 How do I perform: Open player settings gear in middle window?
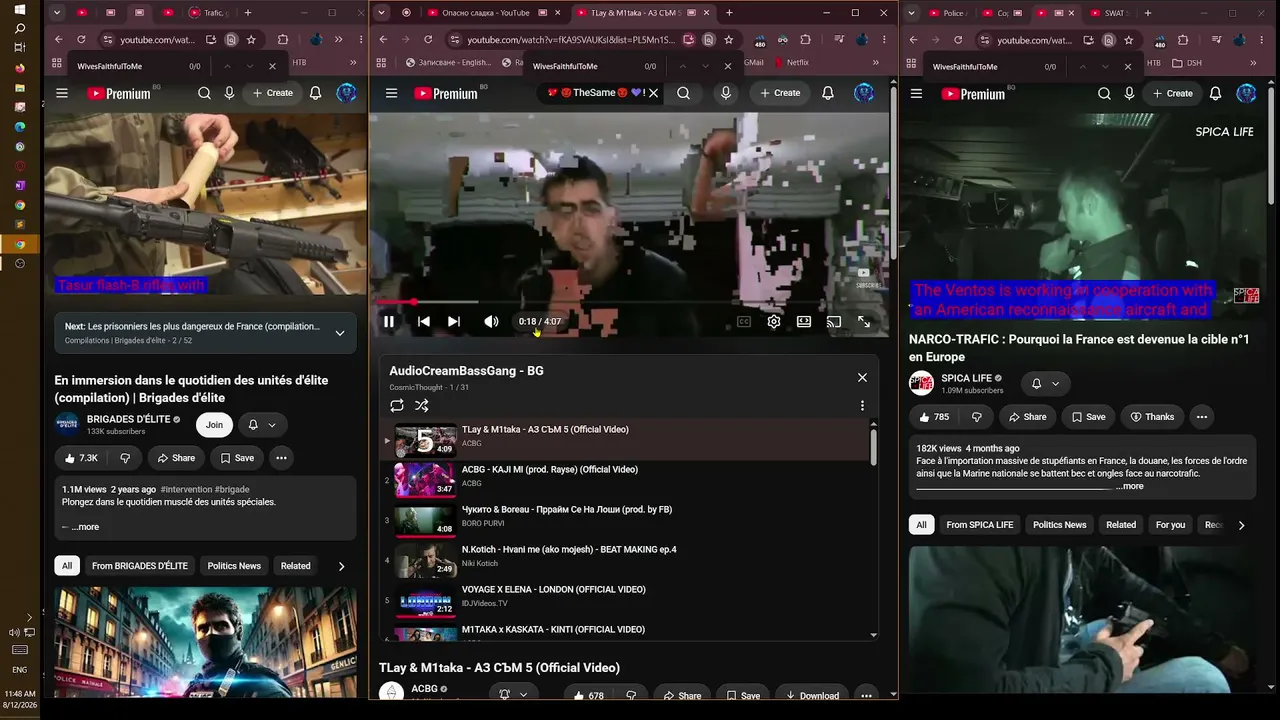(774, 321)
